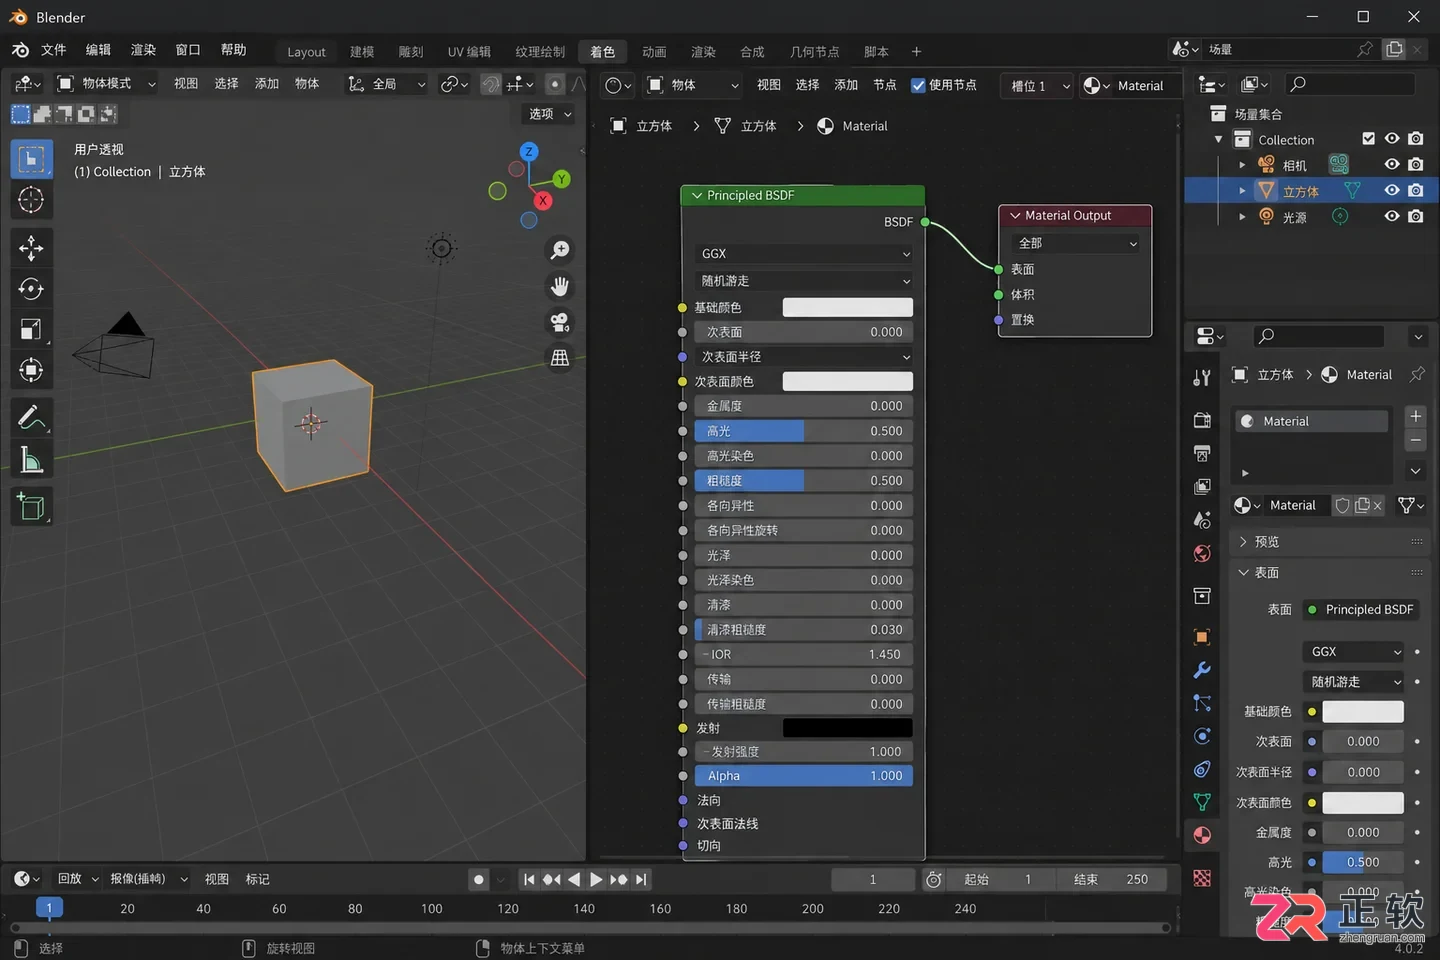Open the World properties tab icon
This screenshot has height=960, width=1440.
tap(1202, 554)
